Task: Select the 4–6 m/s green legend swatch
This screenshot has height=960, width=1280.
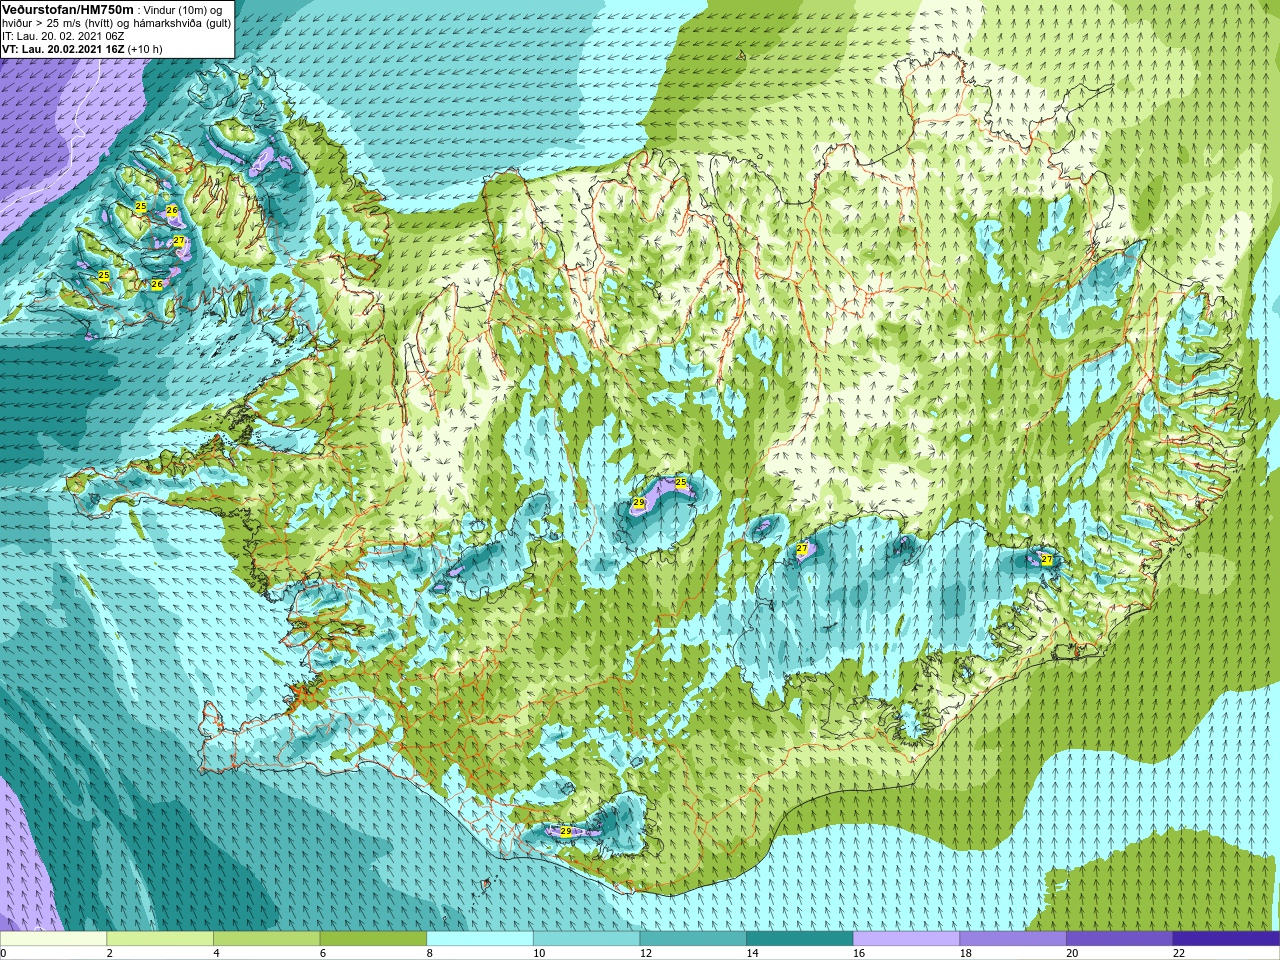Action: (x=266, y=939)
